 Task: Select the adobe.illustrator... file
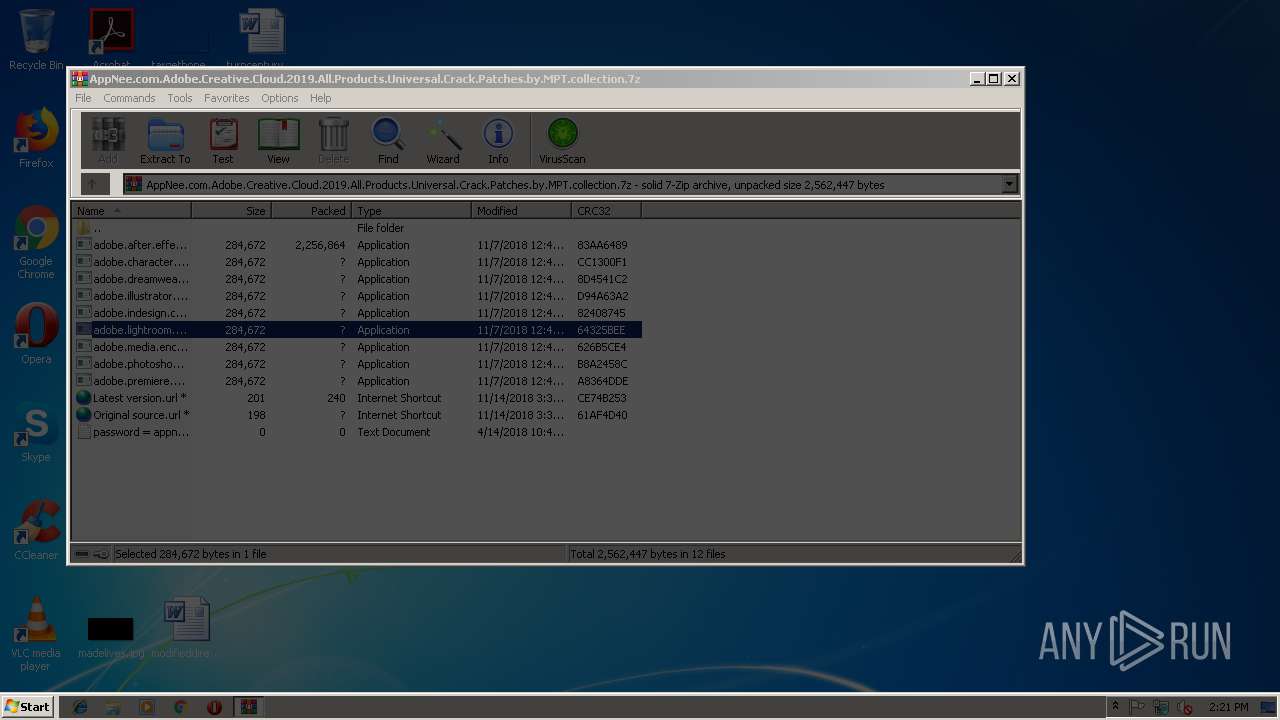tap(357, 296)
